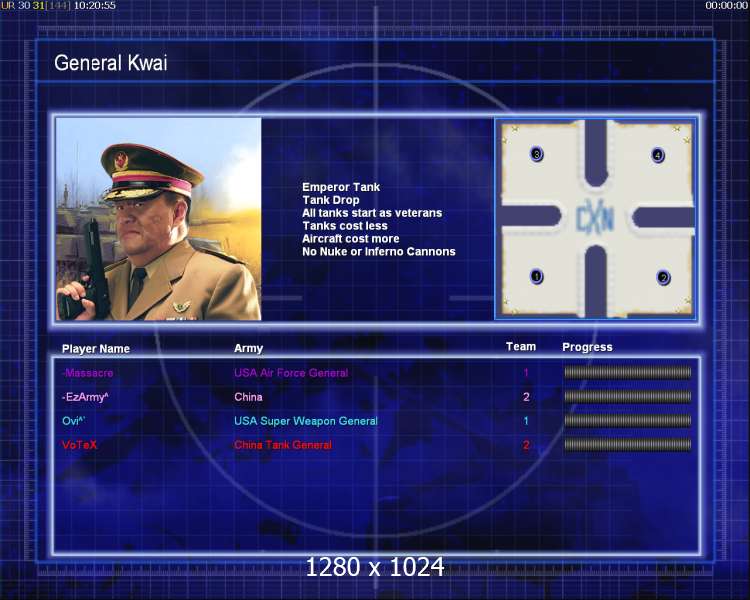750x600 pixels.
Task: Click the General Kwai title heading
Action: pos(110,63)
